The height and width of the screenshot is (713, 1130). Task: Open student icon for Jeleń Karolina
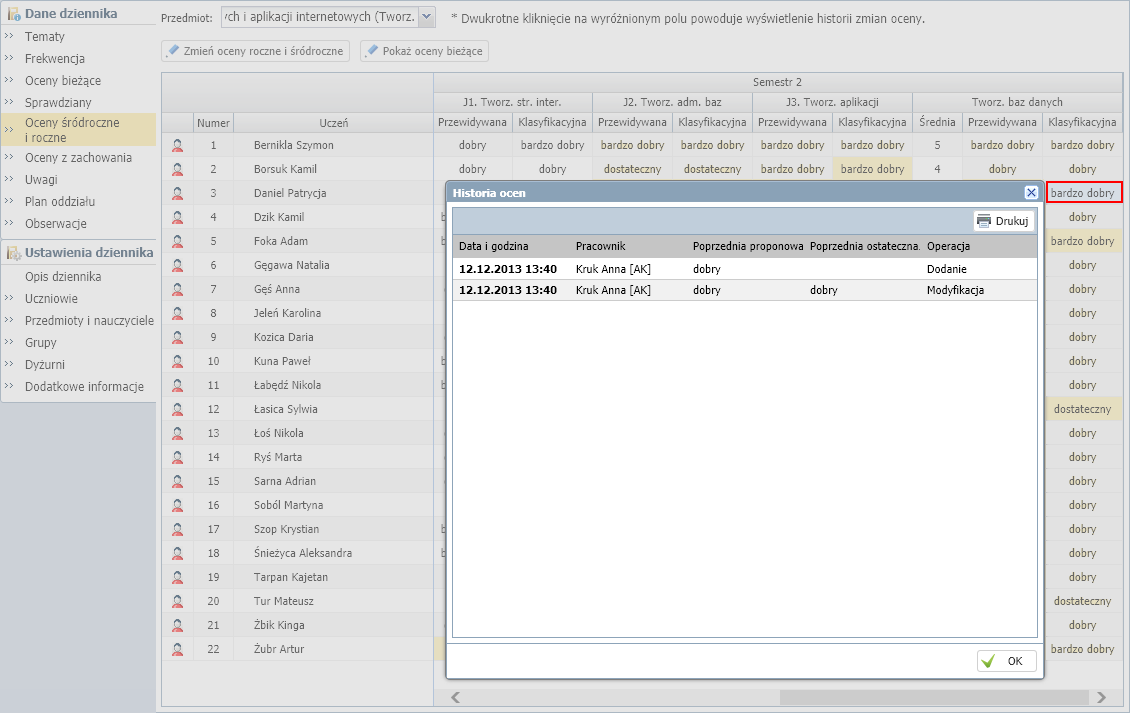177,313
